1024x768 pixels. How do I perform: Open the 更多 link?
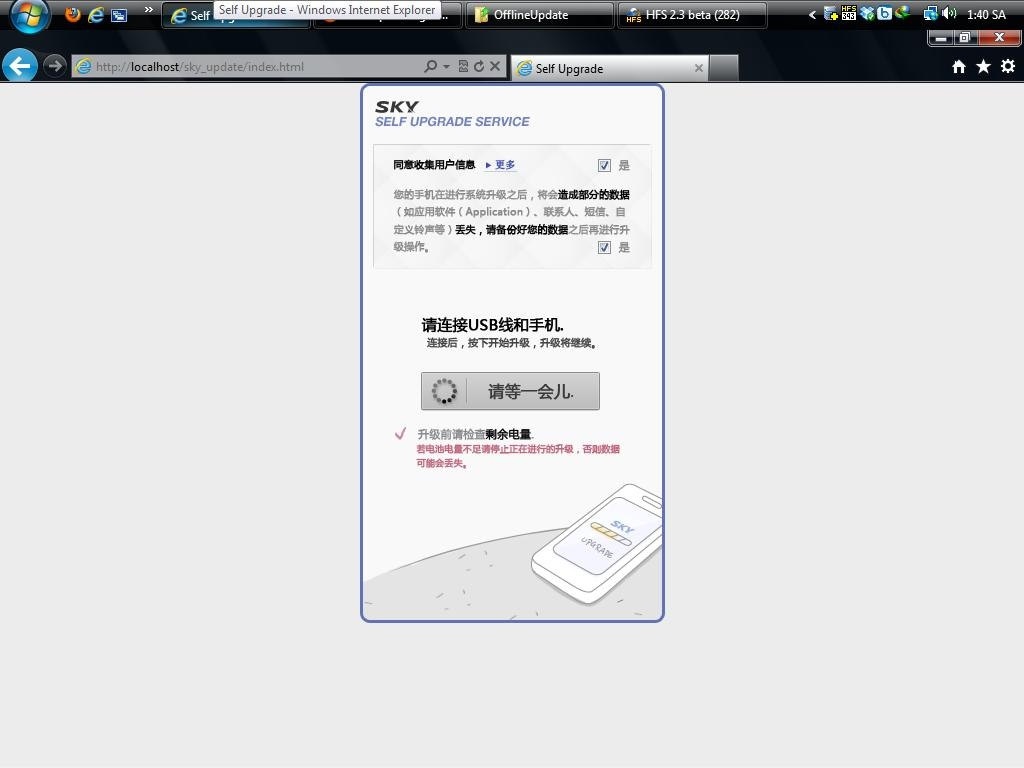pyautogui.click(x=505, y=165)
